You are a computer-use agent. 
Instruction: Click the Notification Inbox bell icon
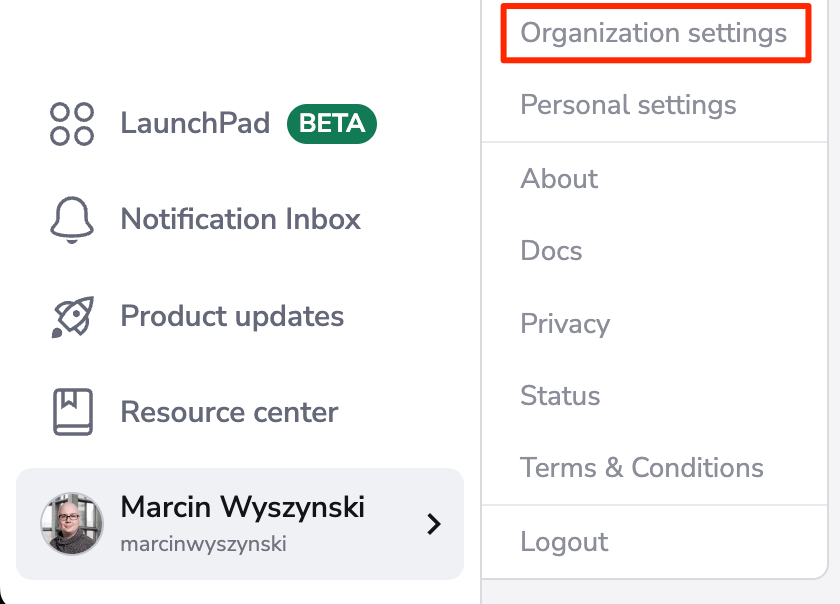point(71,219)
